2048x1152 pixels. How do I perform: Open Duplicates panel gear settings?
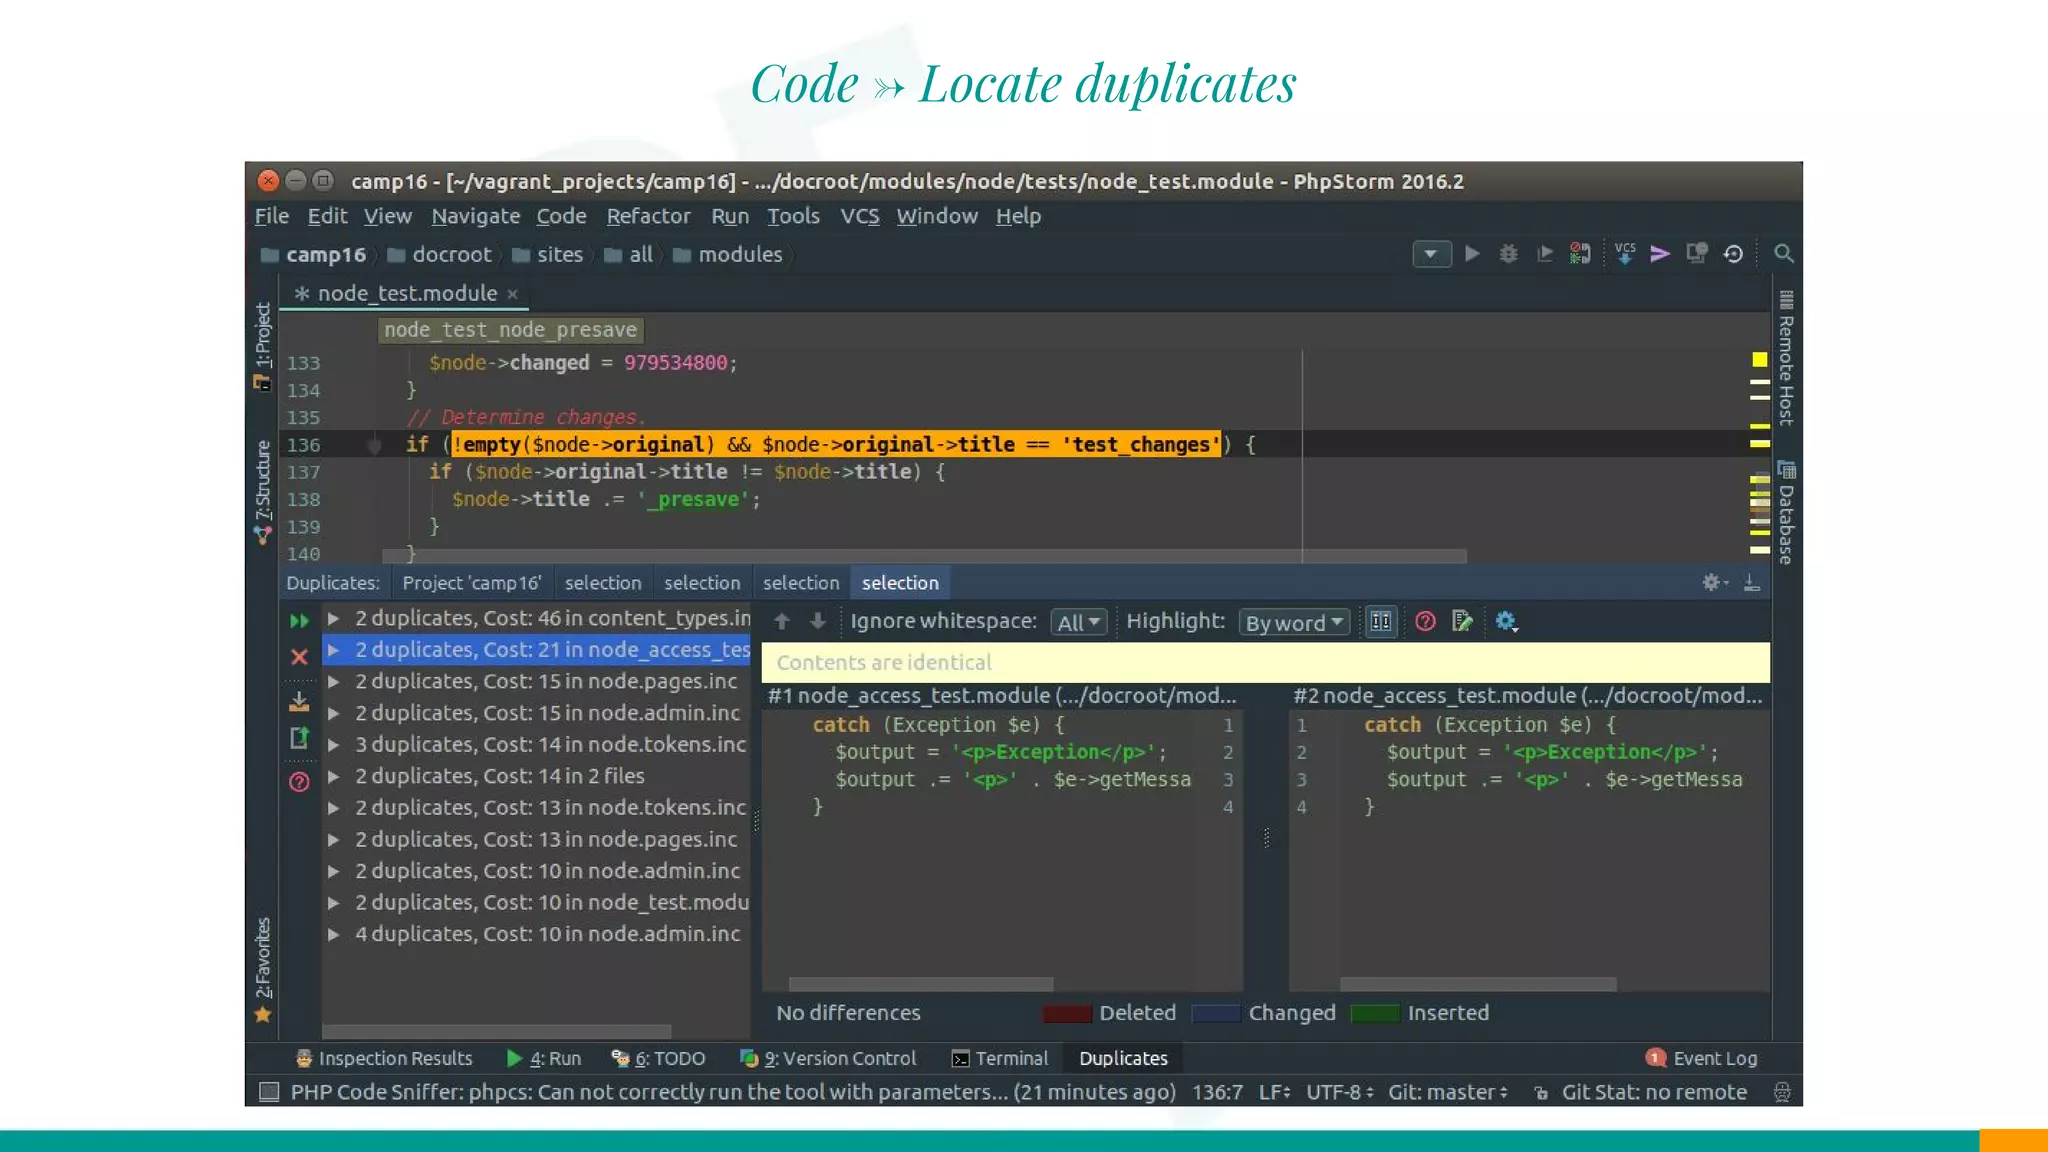click(1714, 582)
